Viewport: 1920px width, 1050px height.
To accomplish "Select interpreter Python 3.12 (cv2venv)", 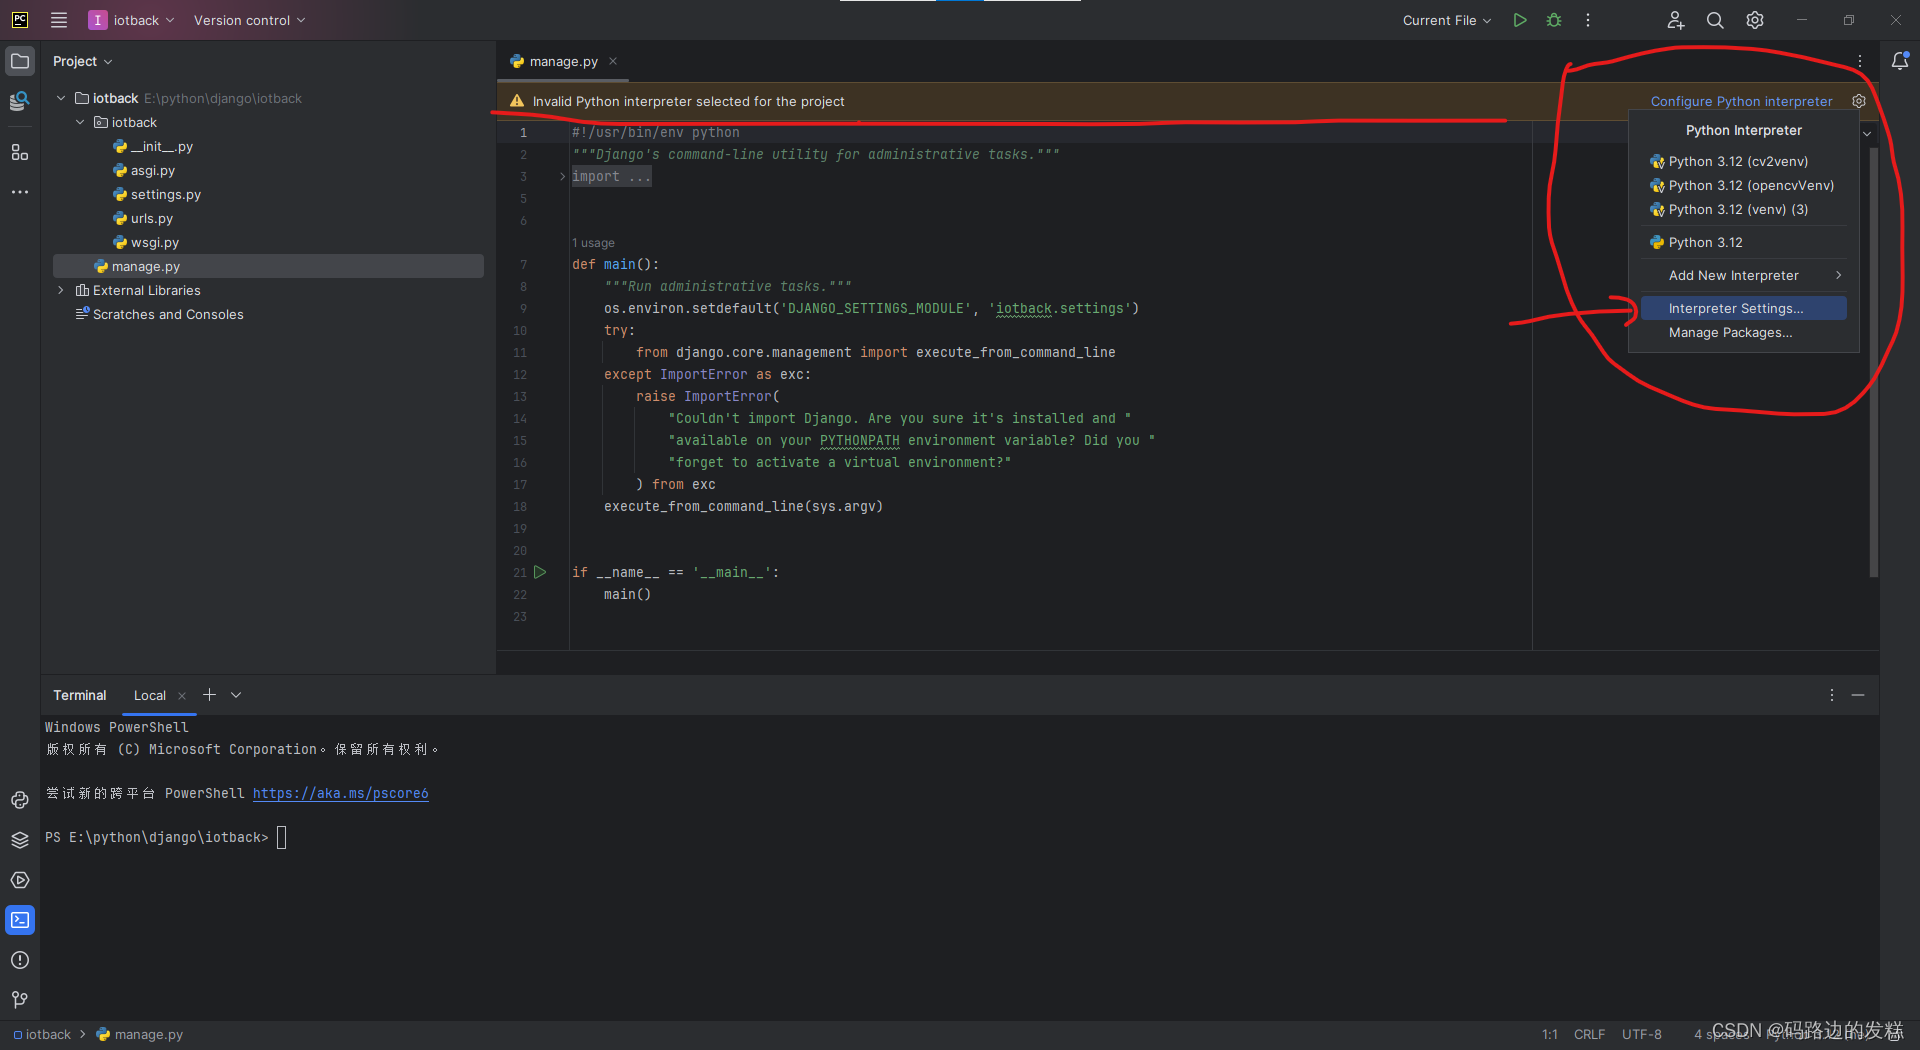I will tap(1738, 161).
